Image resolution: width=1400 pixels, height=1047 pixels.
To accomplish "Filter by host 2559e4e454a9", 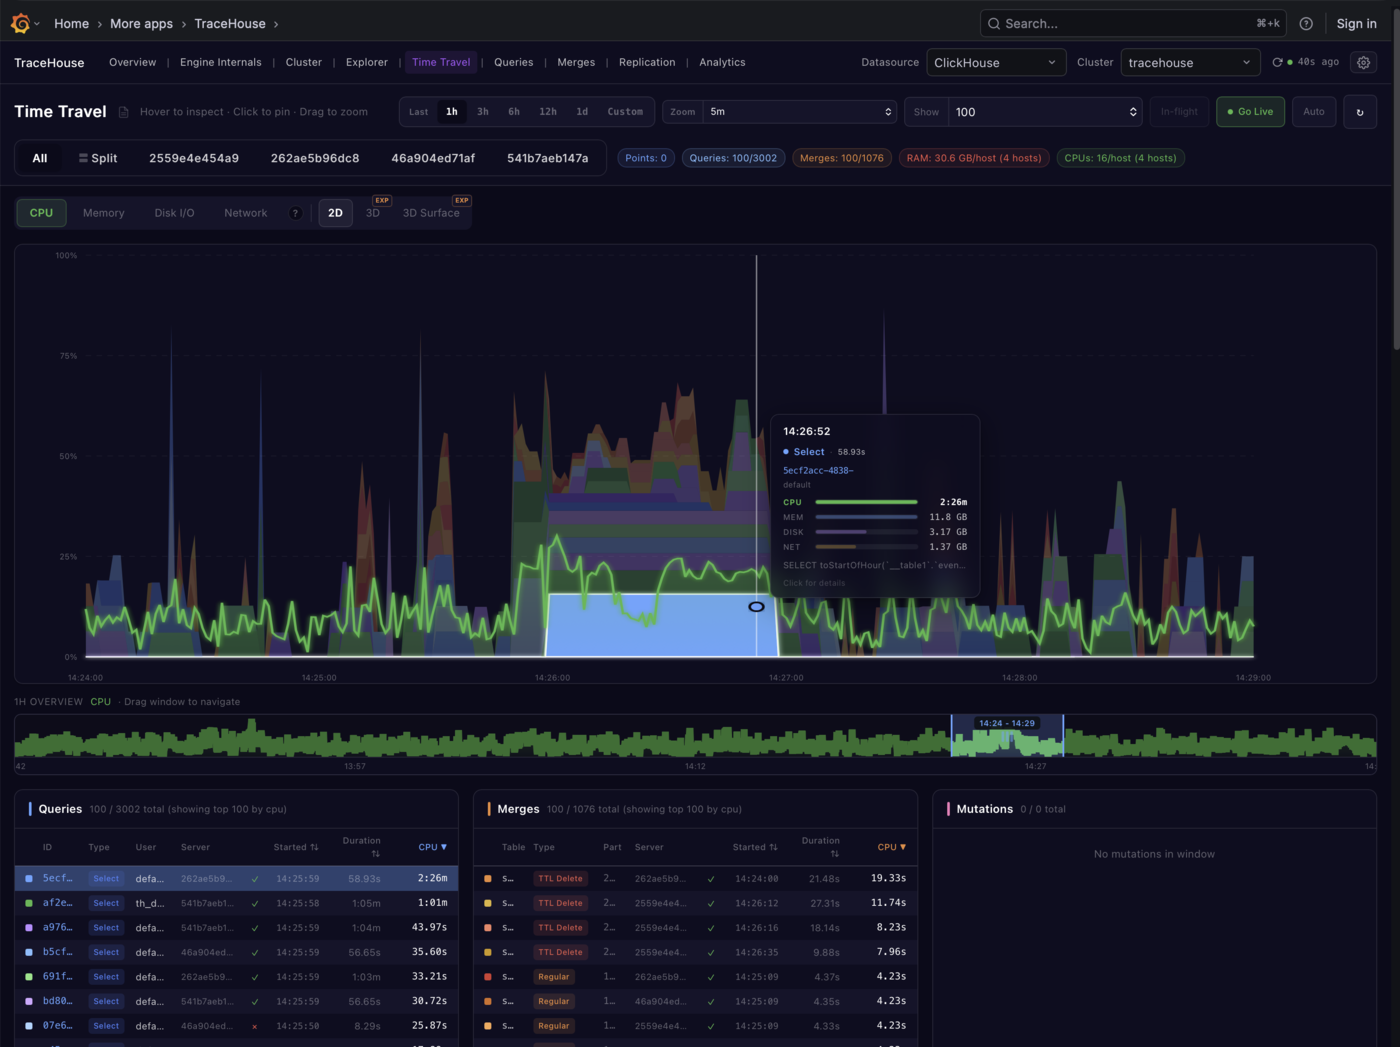I will 194,158.
